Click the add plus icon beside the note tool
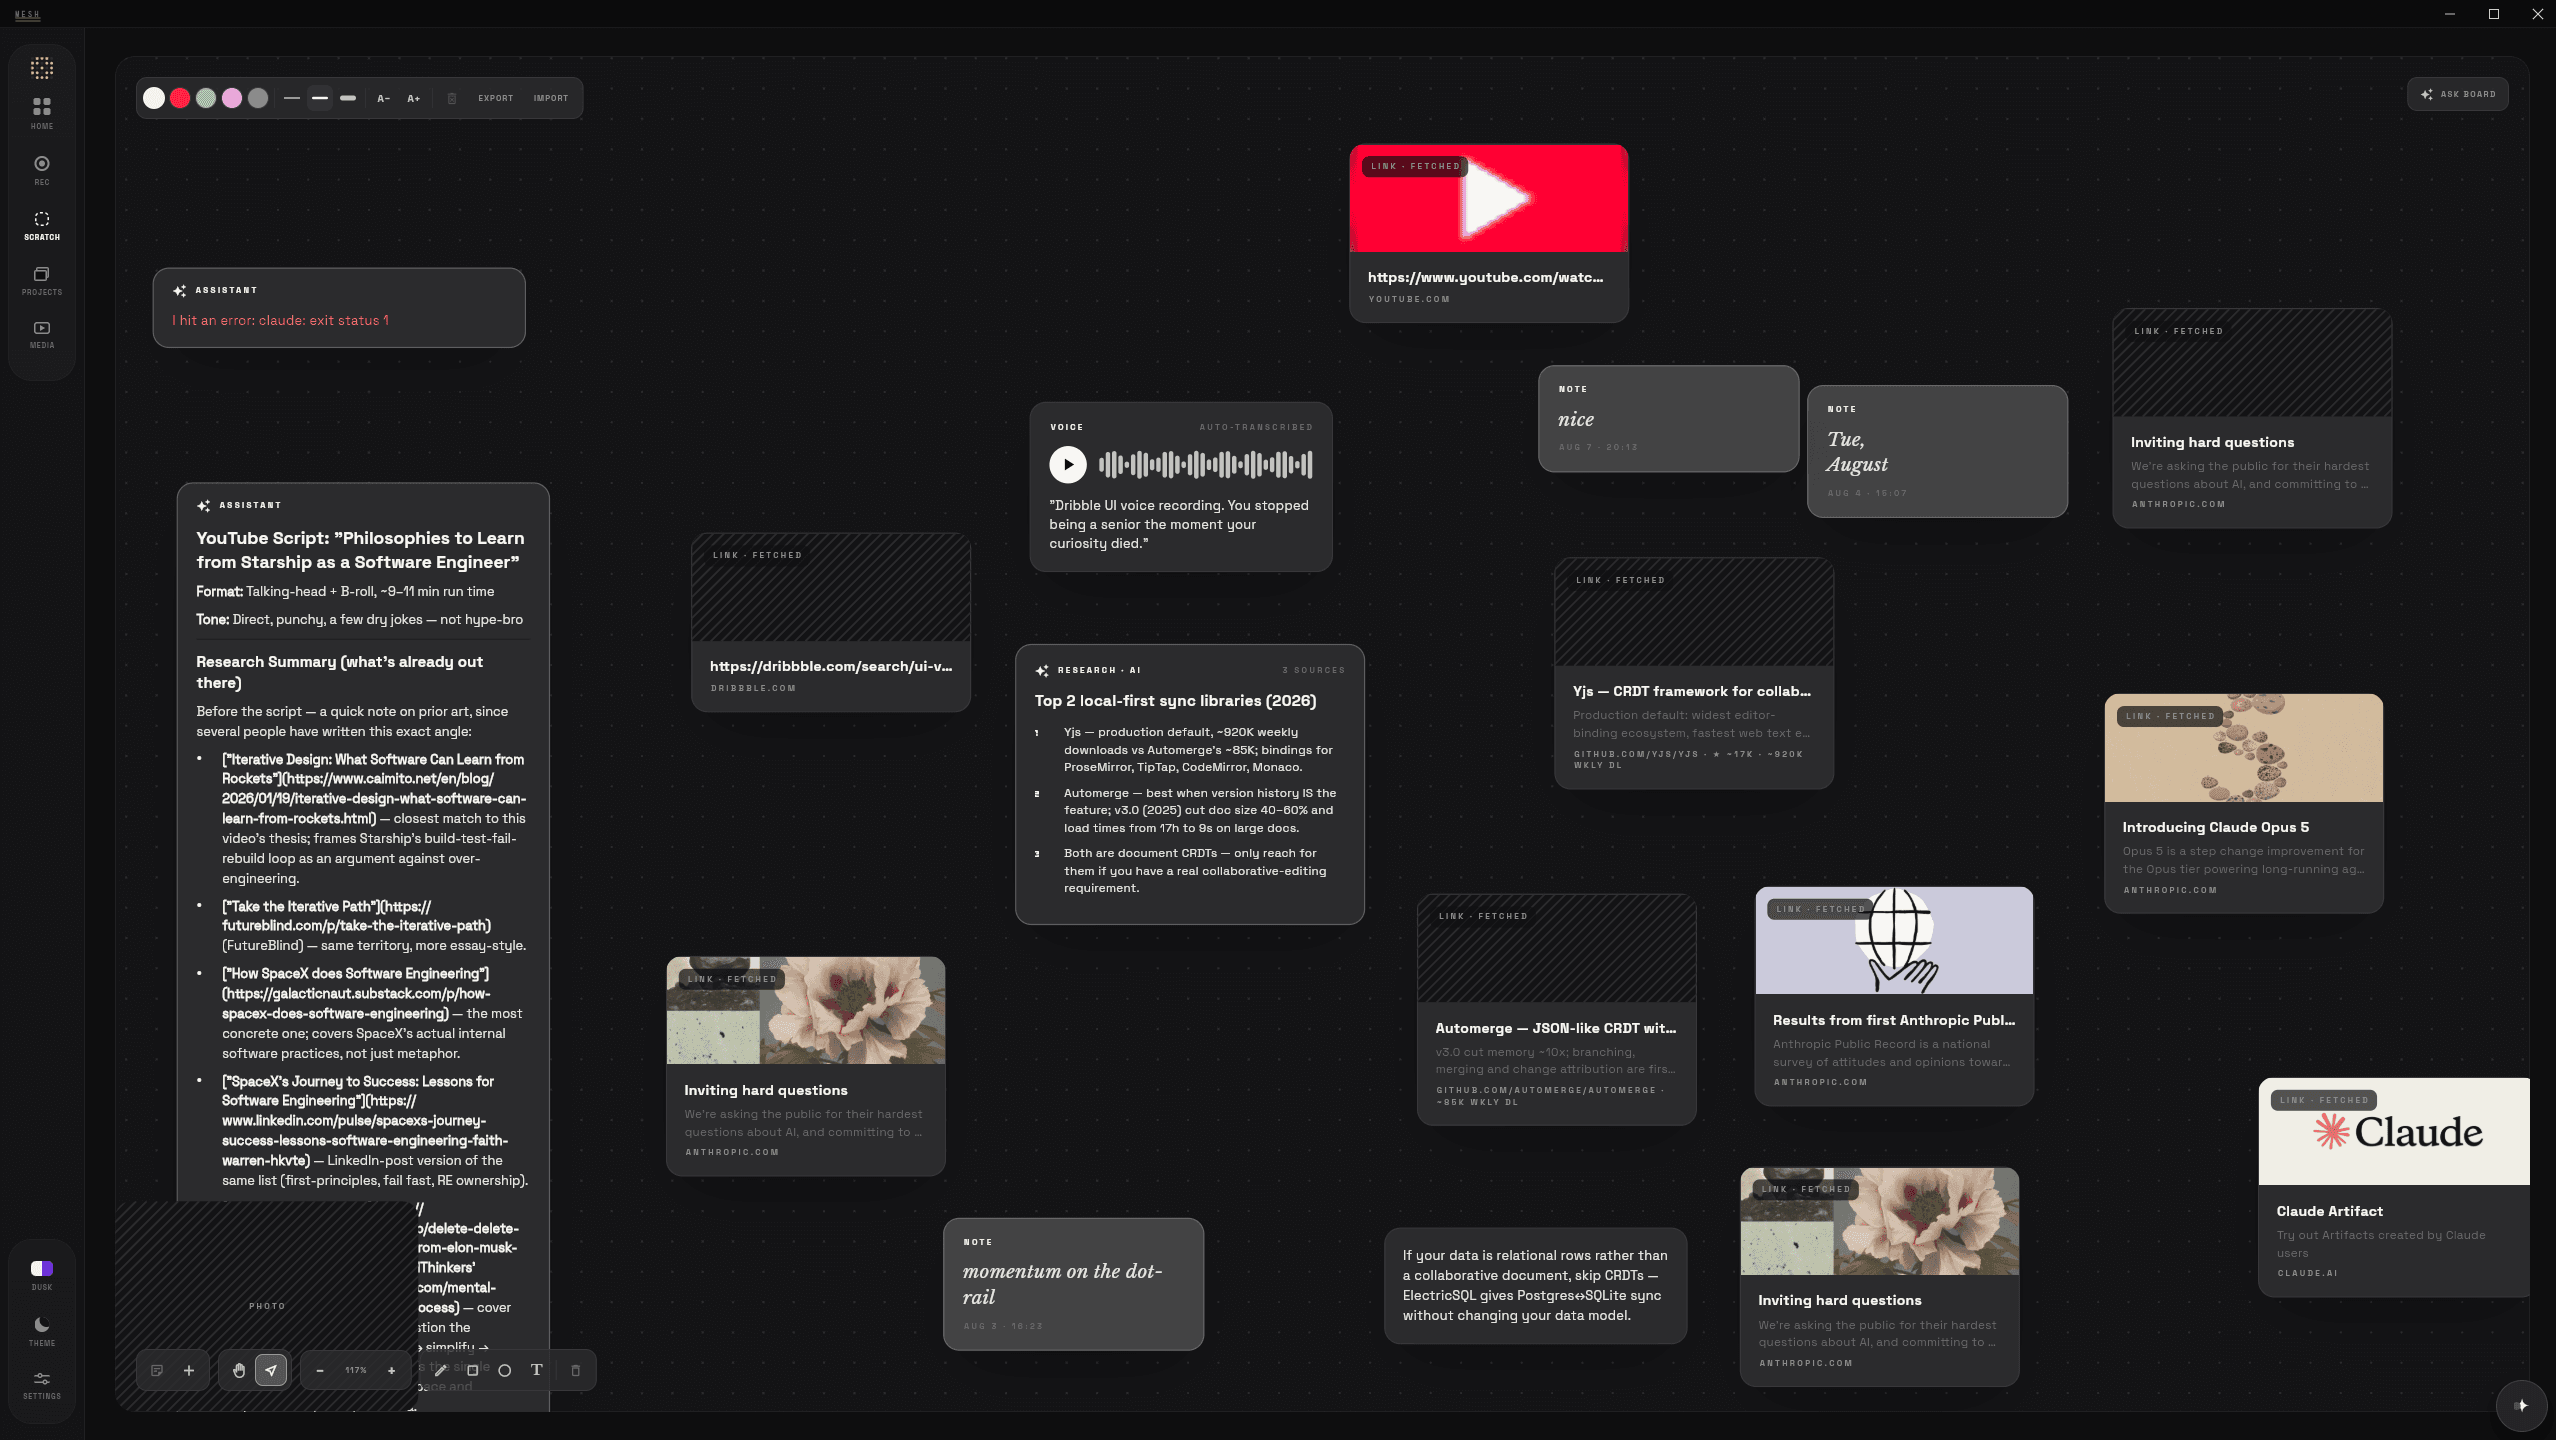 (189, 1370)
